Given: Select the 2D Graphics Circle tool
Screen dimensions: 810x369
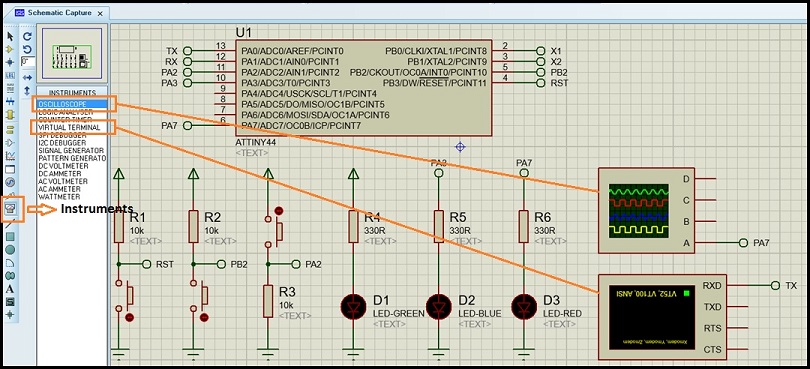Looking at the screenshot, I should click(10, 250).
